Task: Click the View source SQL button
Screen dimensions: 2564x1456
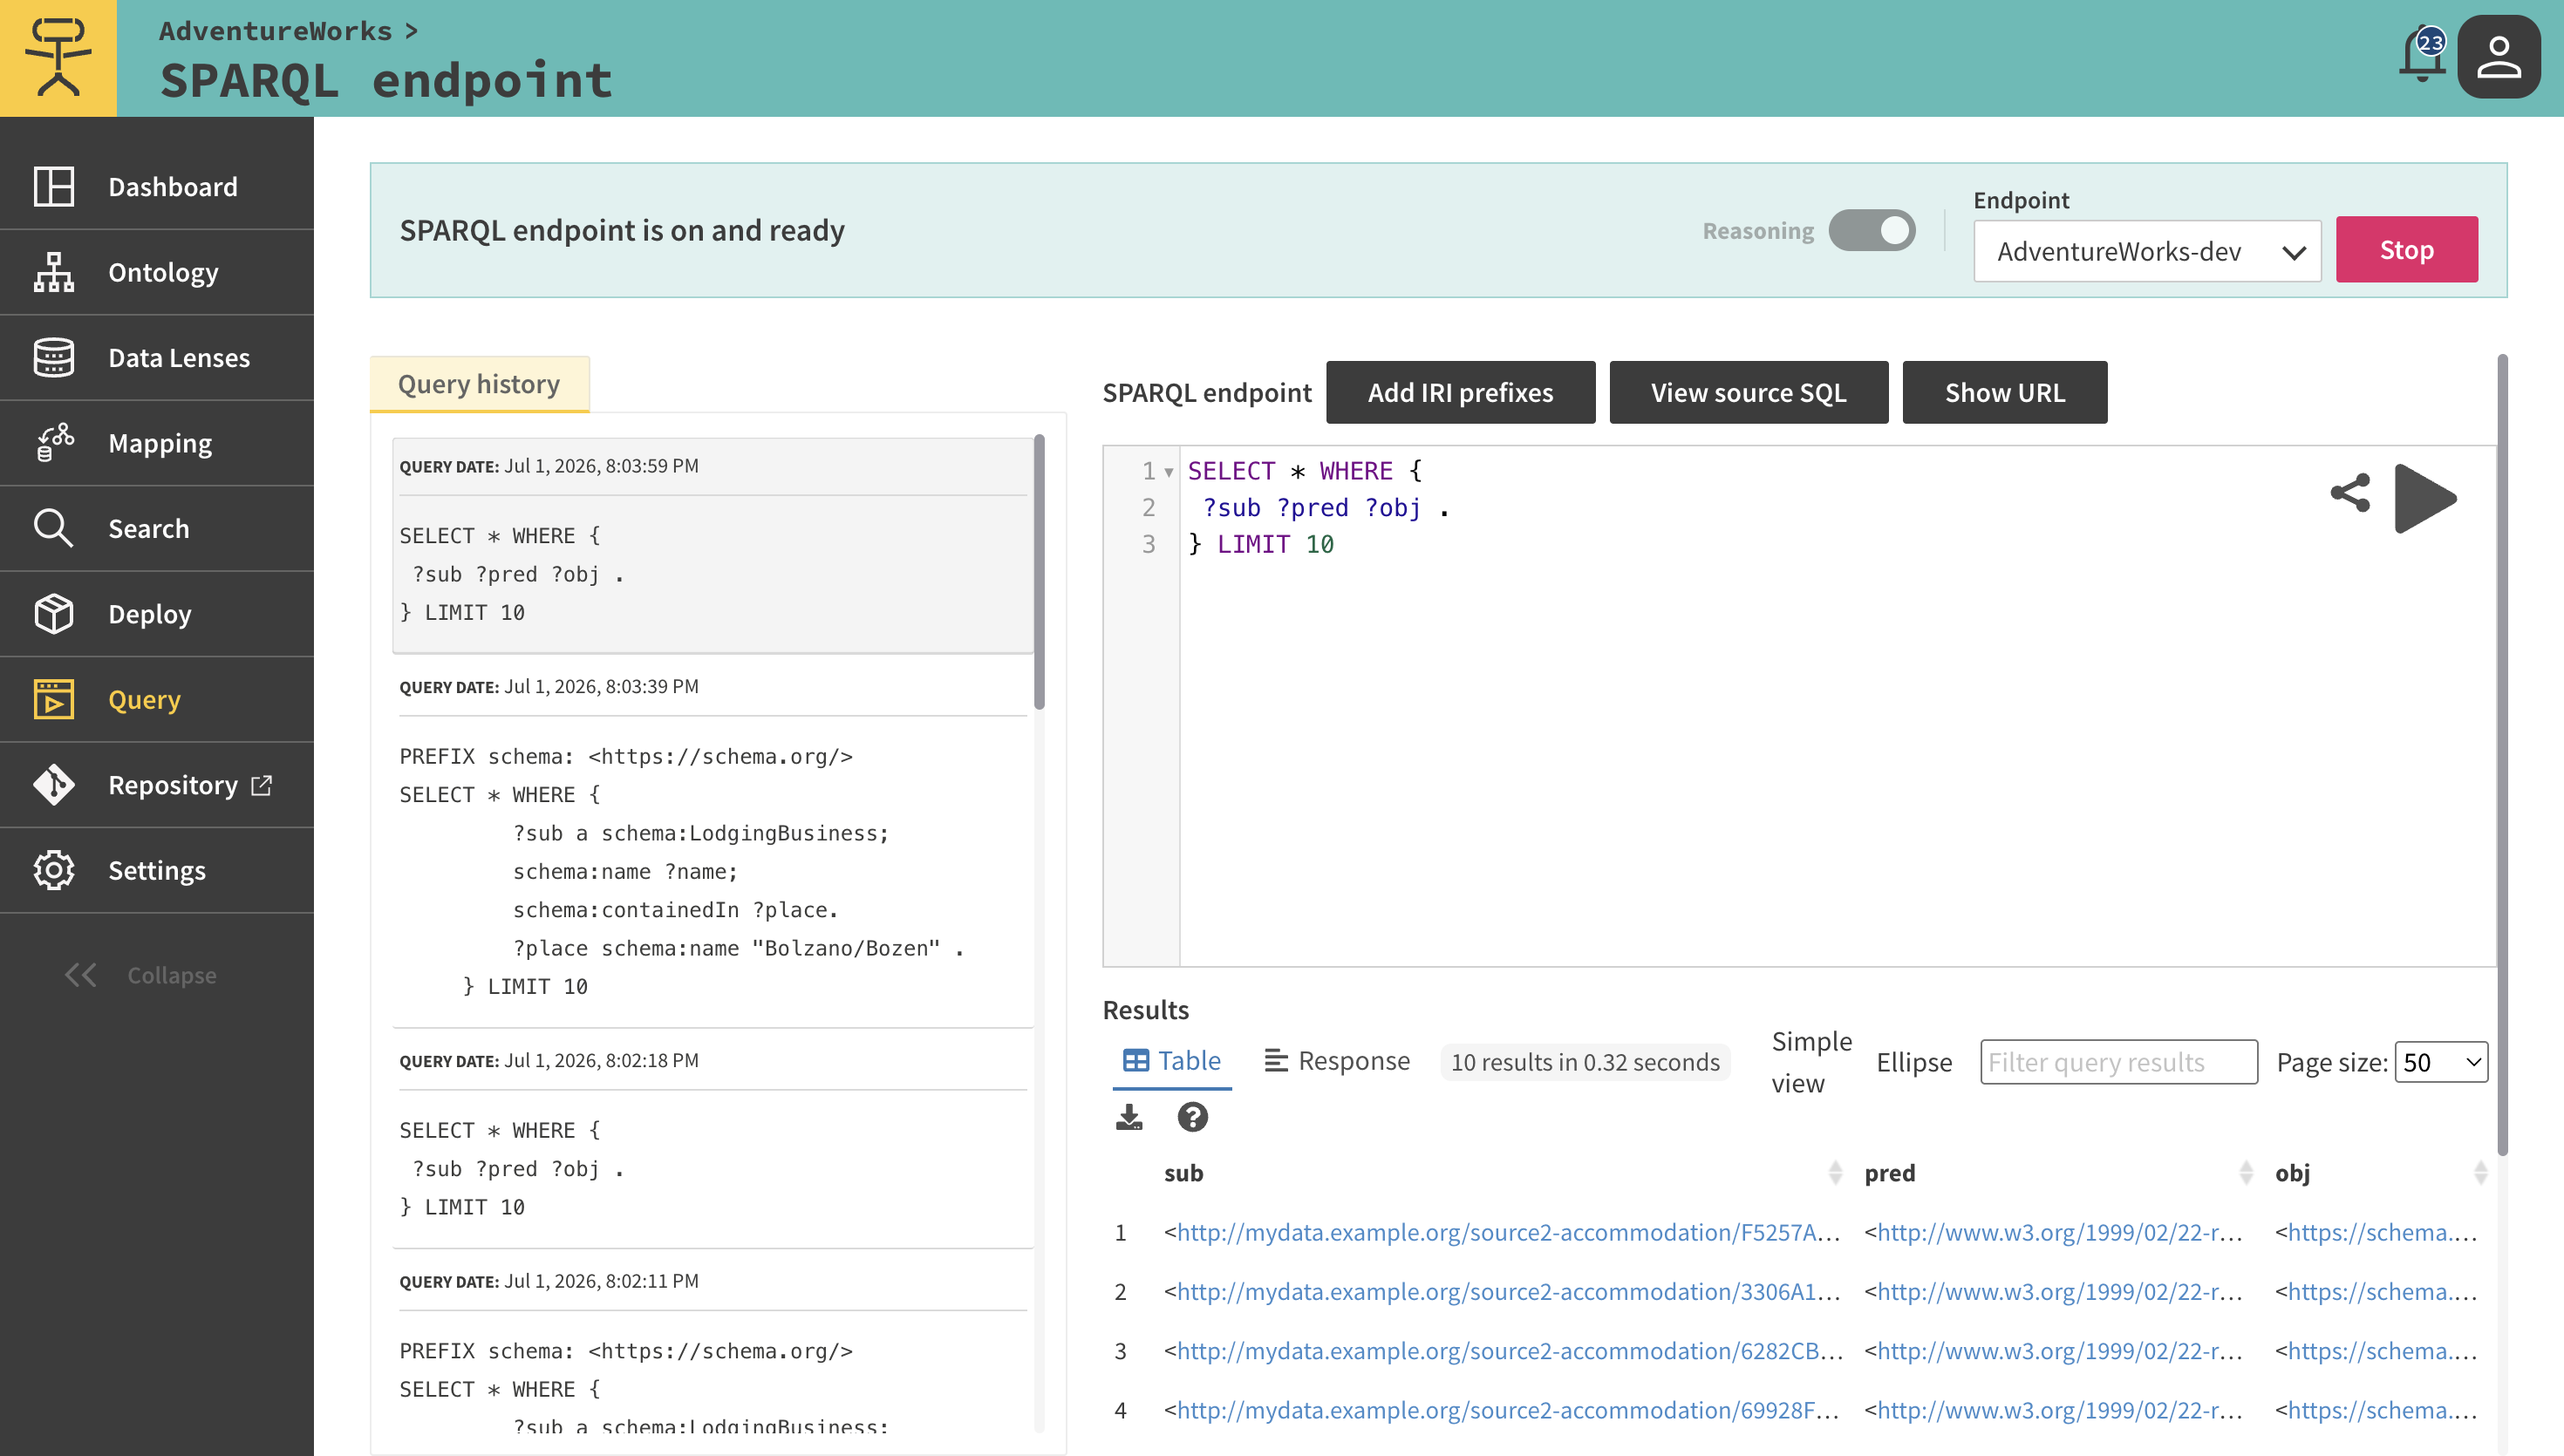Action: click(1748, 392)
